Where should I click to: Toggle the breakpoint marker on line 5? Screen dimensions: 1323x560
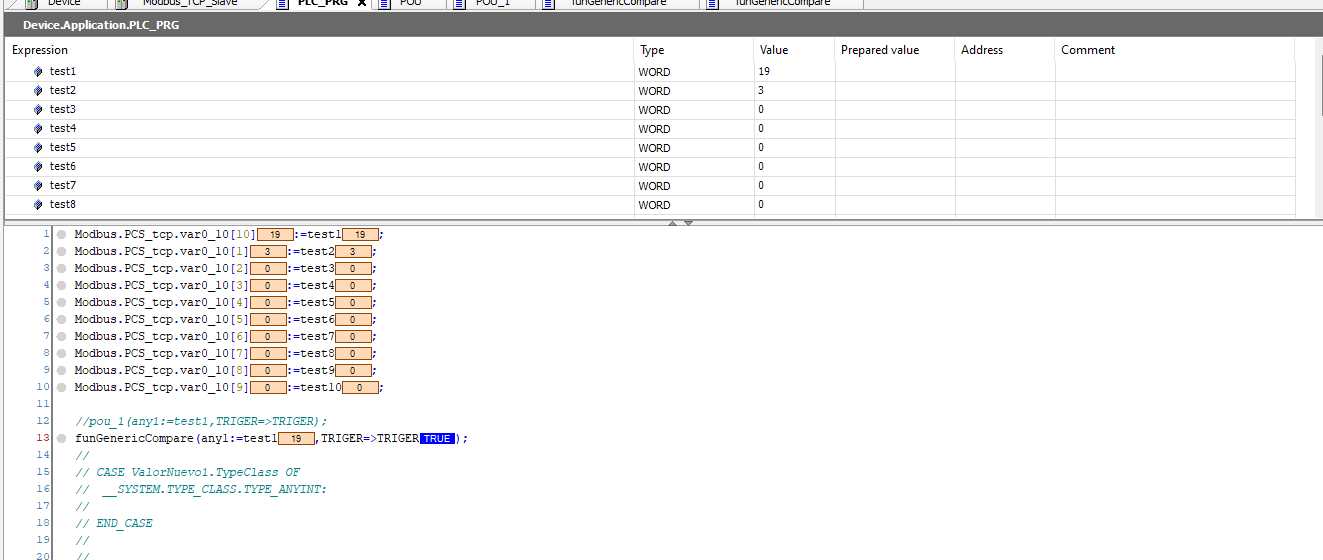point(61,302)
